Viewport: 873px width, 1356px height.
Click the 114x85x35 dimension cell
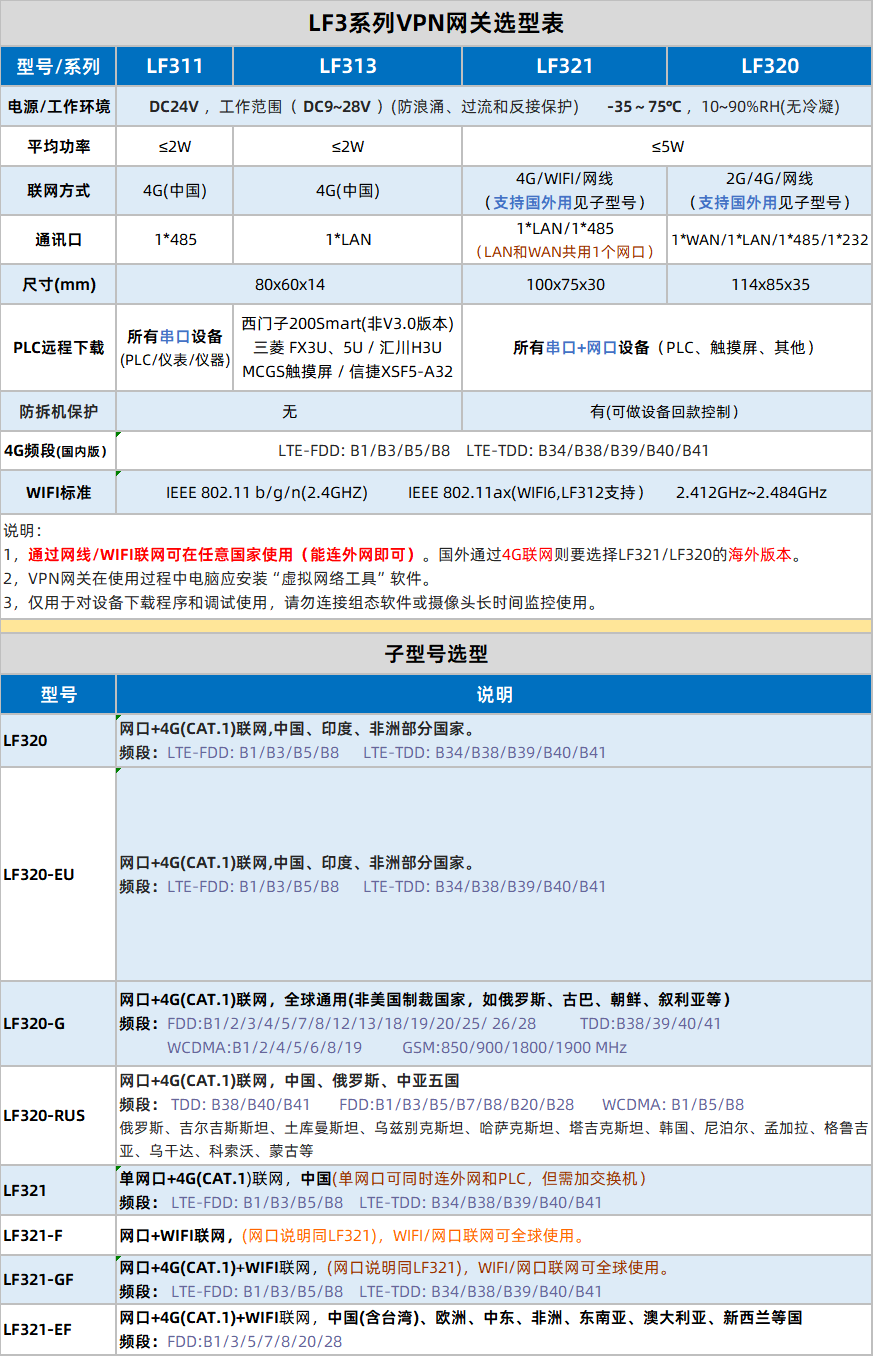[x=769, y=284]
